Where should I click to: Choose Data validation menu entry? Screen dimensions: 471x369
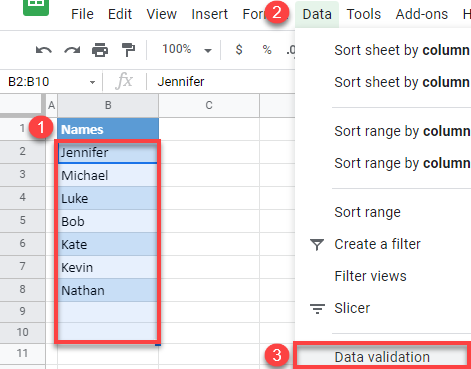coord(382,357)
